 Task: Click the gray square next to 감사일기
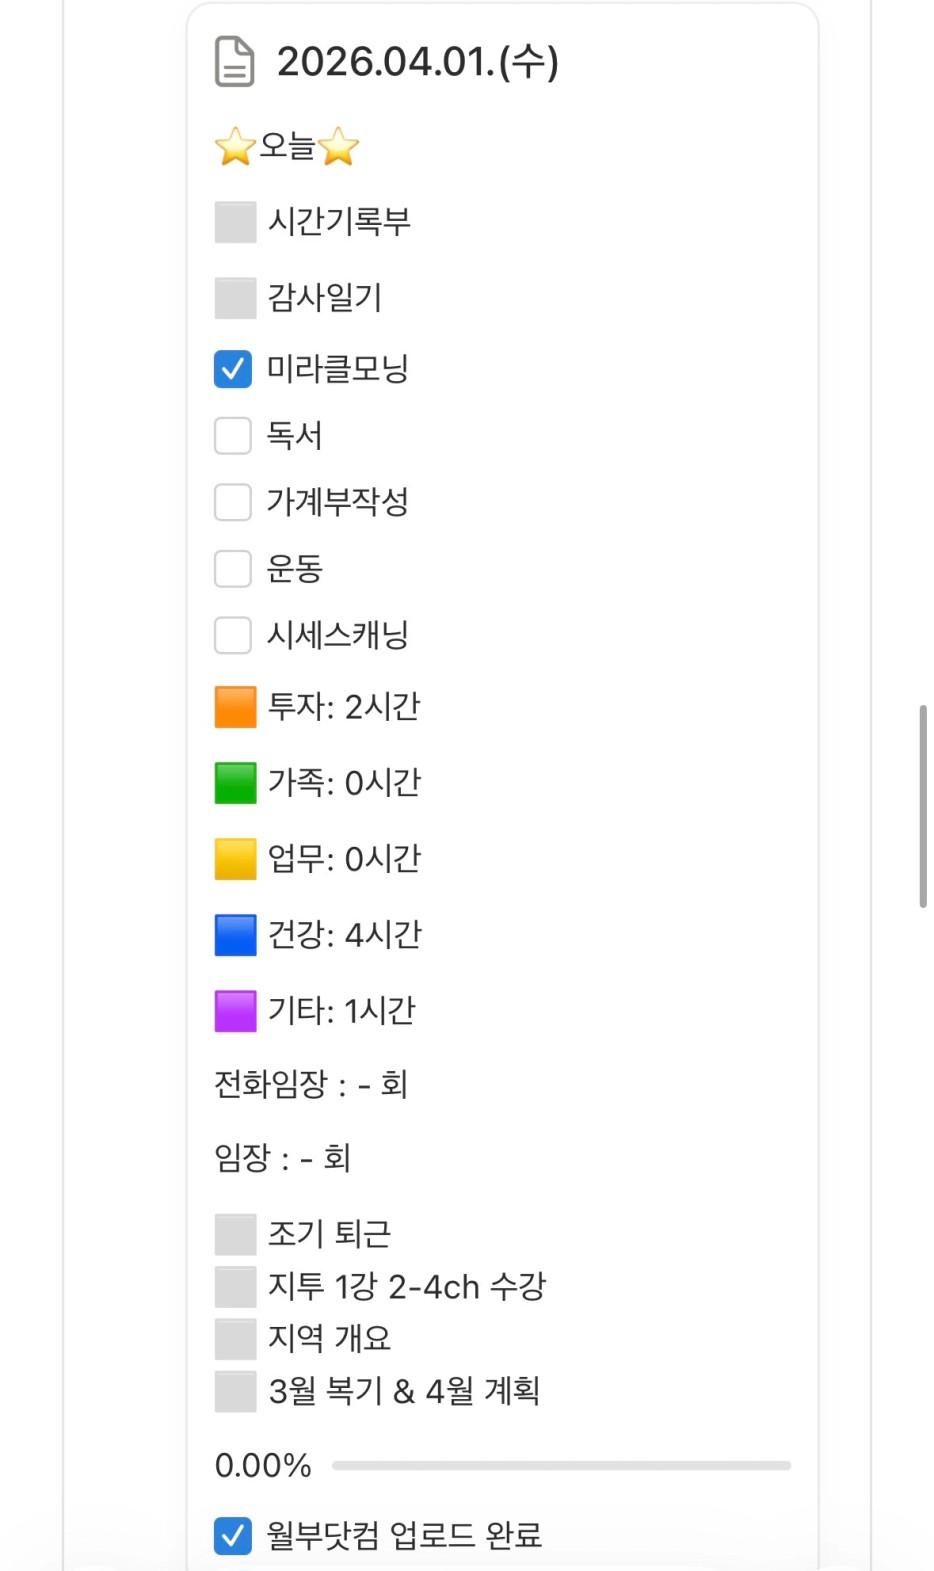[x=235, y=298]
